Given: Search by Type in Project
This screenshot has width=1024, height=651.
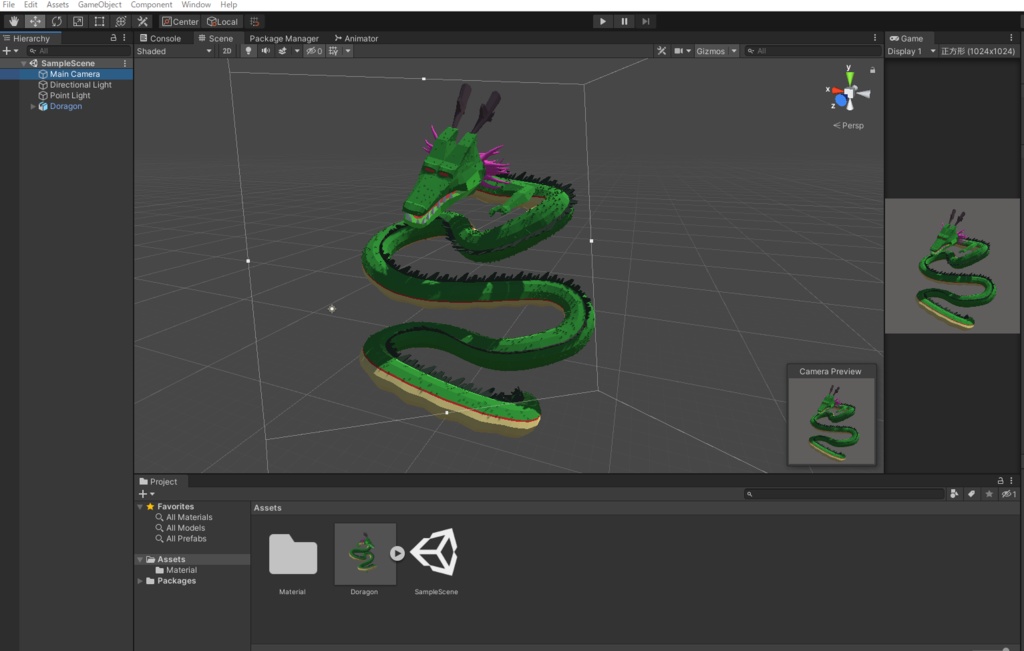Looking at the screenshot, I should coord(954,494).
